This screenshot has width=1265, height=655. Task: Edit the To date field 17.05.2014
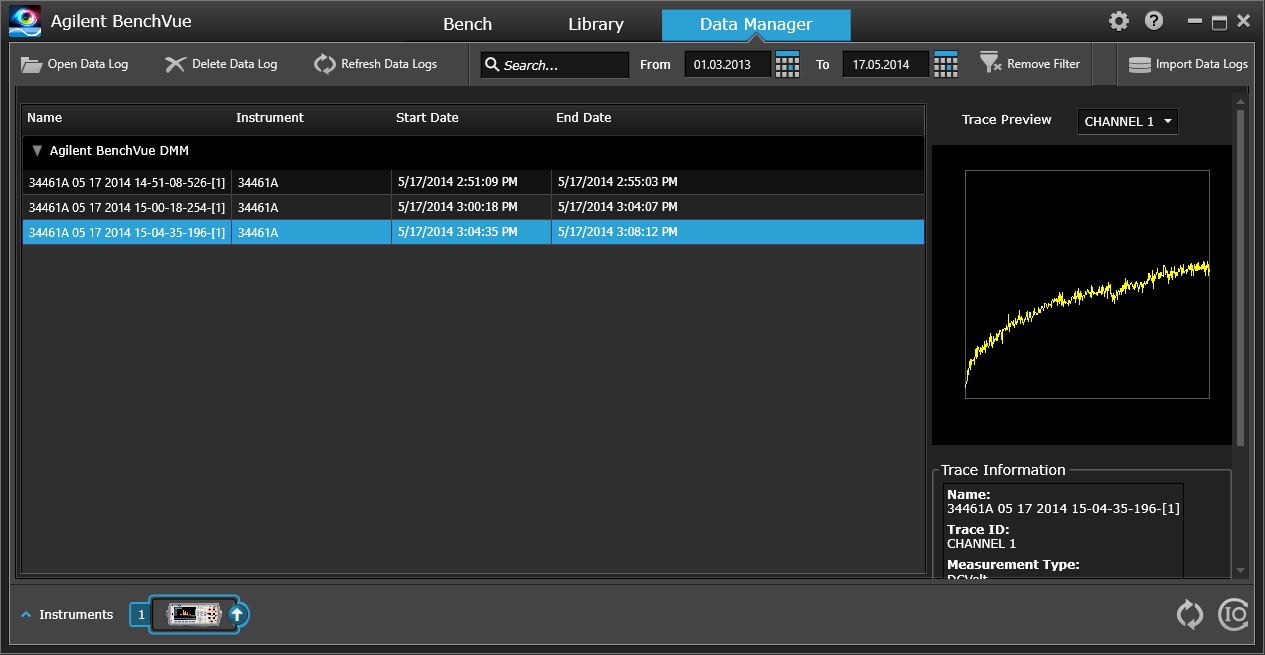(886, 65)
